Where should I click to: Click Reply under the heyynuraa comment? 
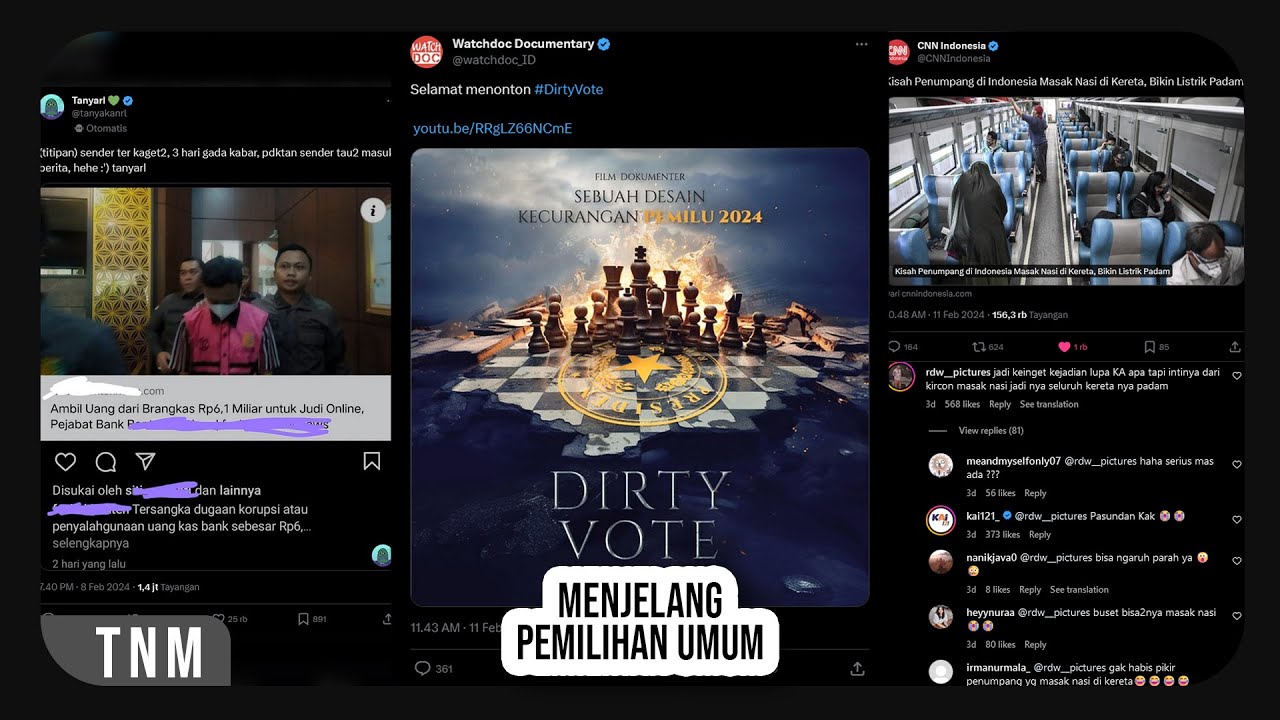[1035, 644]
